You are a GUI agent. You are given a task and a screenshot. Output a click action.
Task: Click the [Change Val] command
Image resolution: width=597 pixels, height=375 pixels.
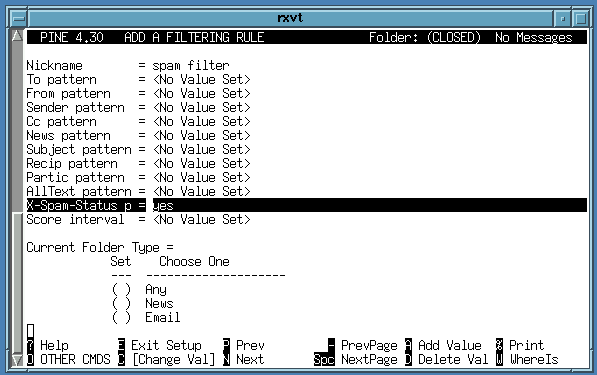(x=166, y=359)
